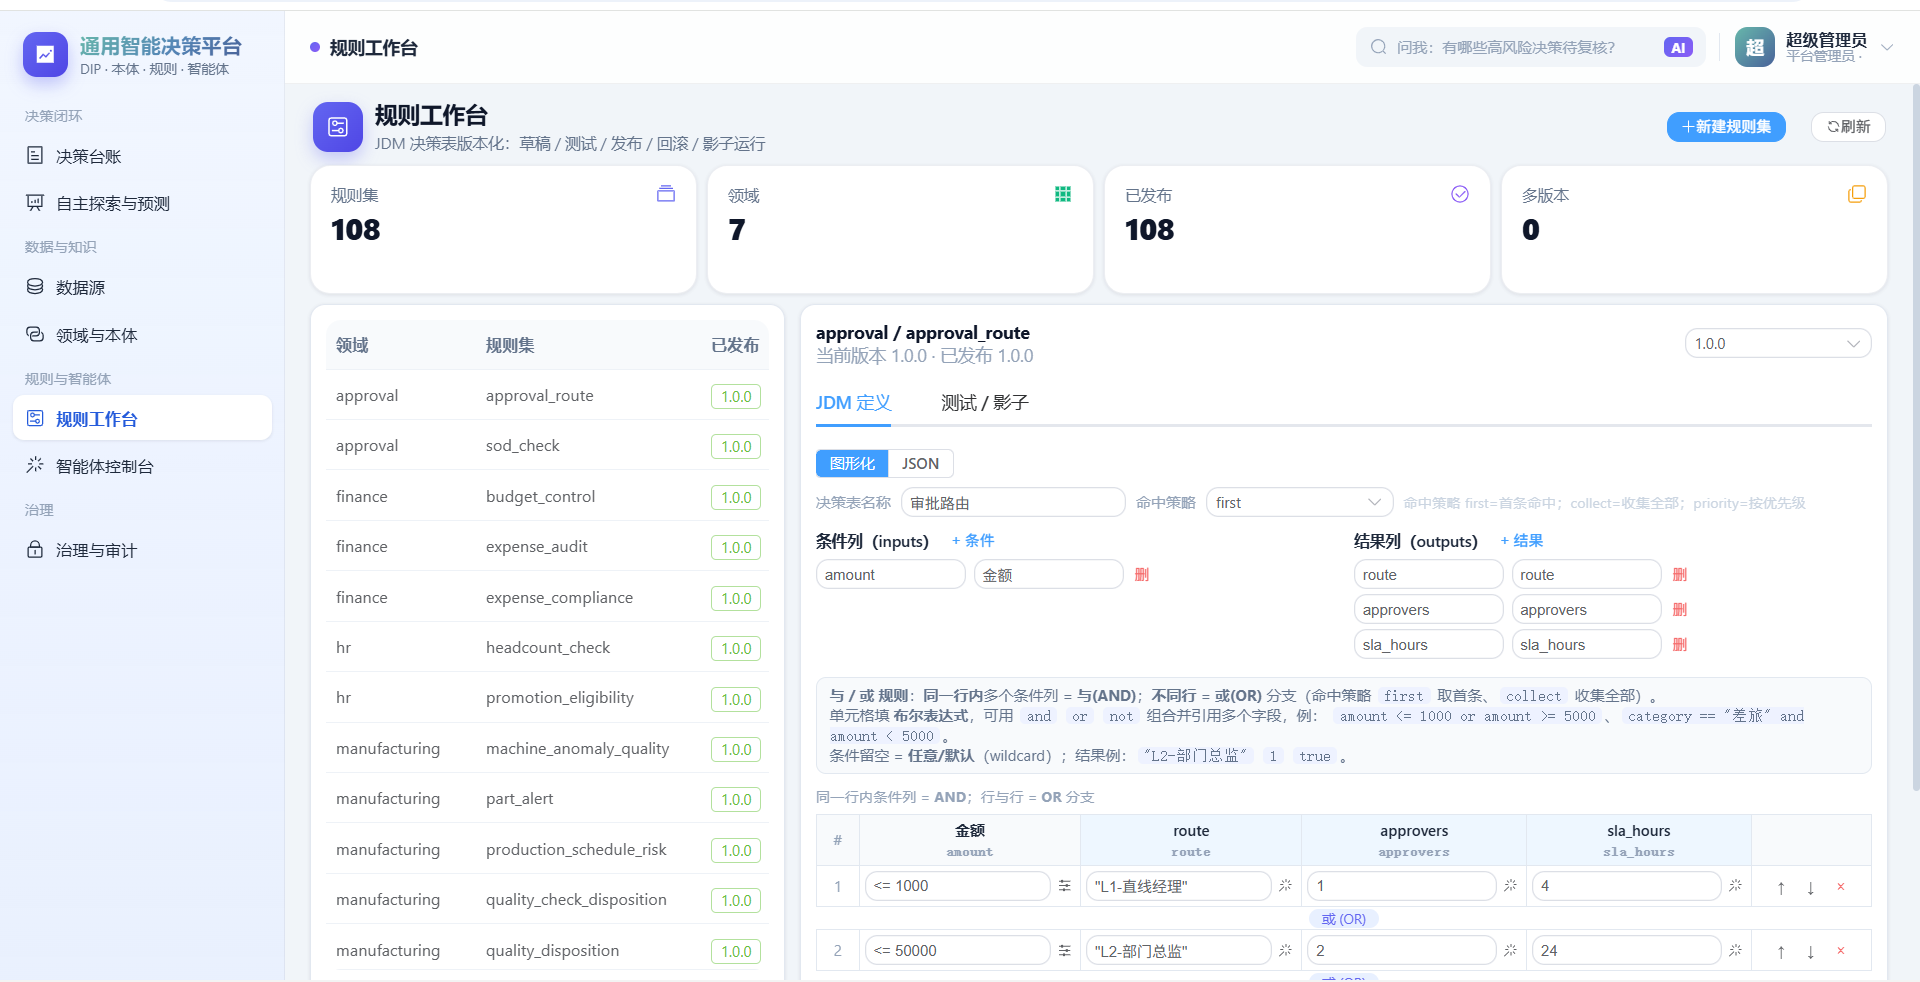Select the headcount_check rule set row
The height and width of the screenshot is (982, 1920).
547,648
